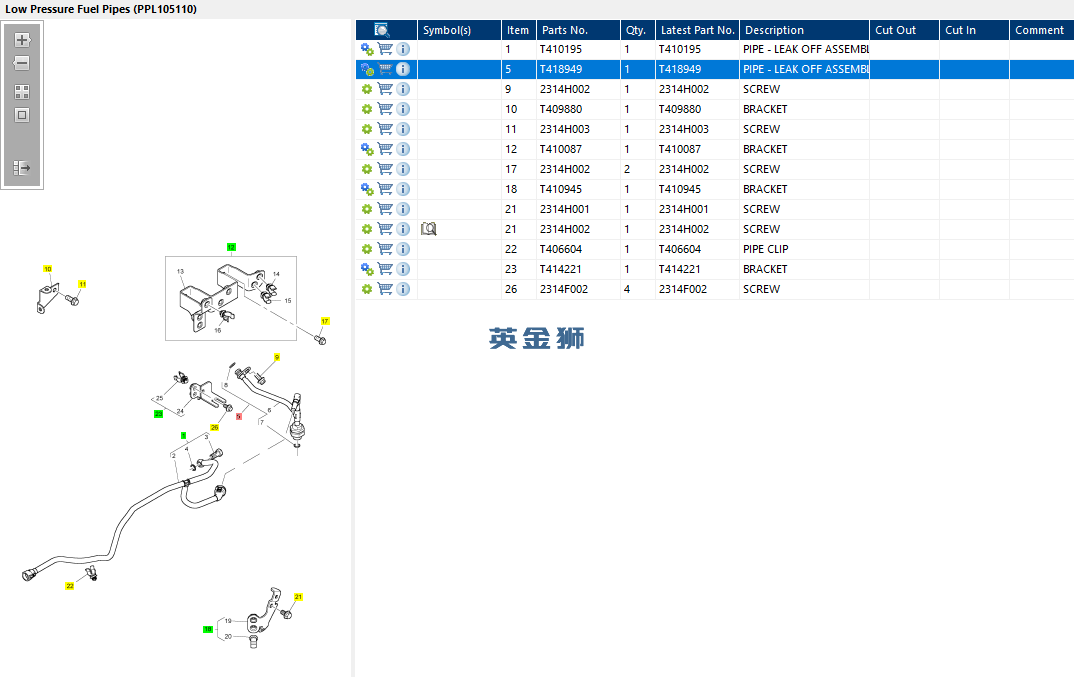1074x677 pixels.
Task: Sort by Parts No. column header
Action: pos(578,30)
